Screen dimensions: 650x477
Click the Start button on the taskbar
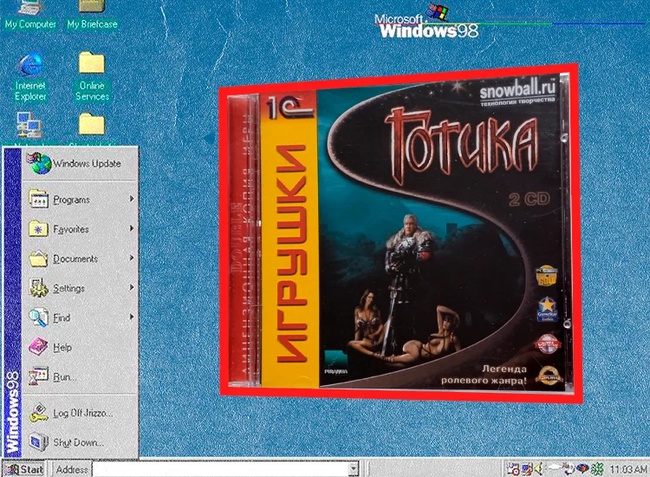click(x=24, y=469)
